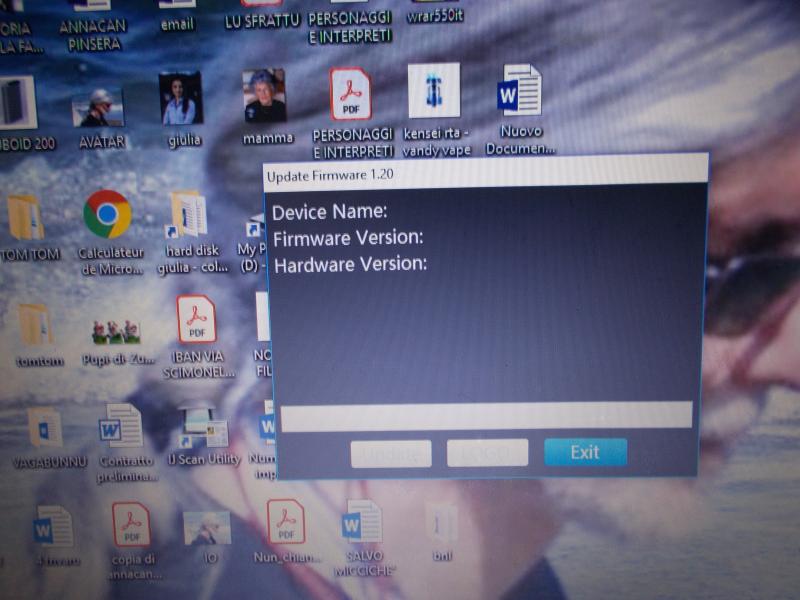Click the firmware progress bar

click(486, 416)
